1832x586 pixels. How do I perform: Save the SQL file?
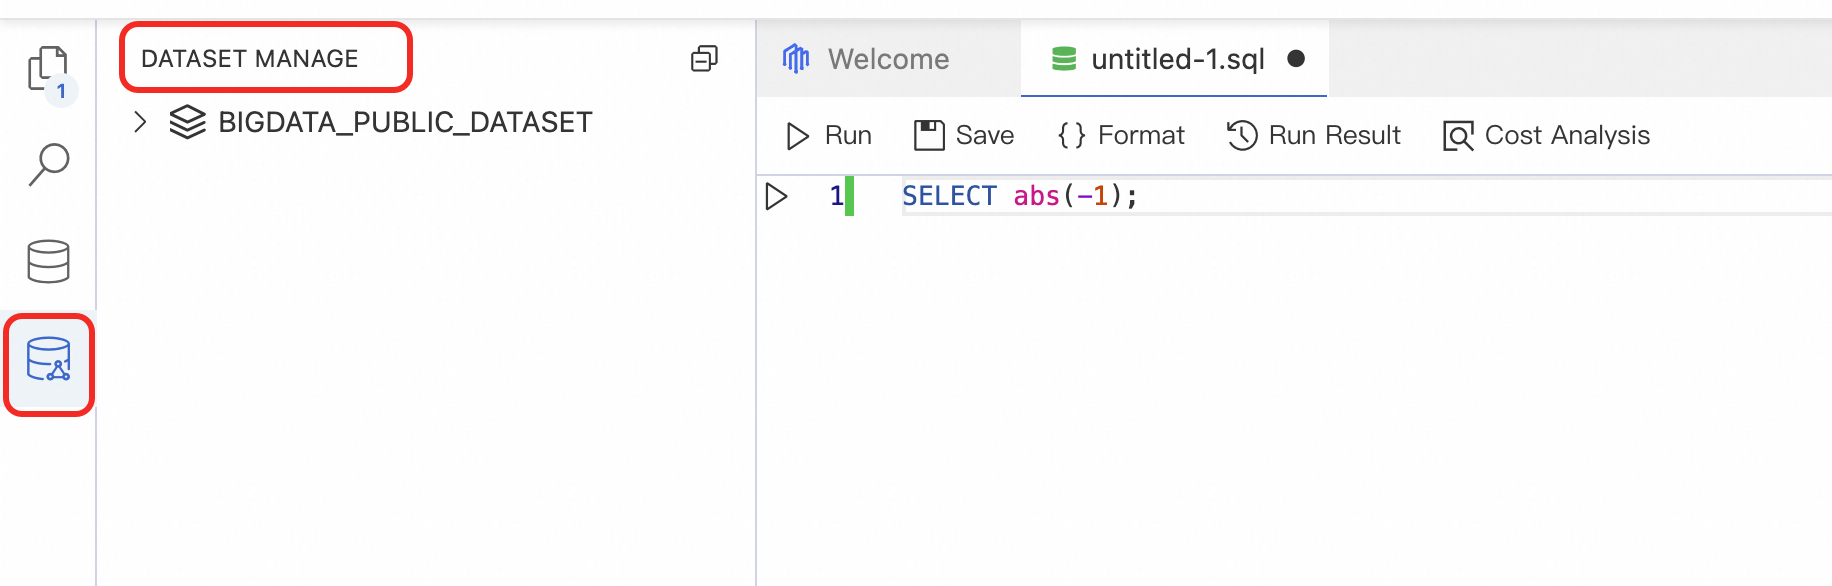tap(964, 135)
